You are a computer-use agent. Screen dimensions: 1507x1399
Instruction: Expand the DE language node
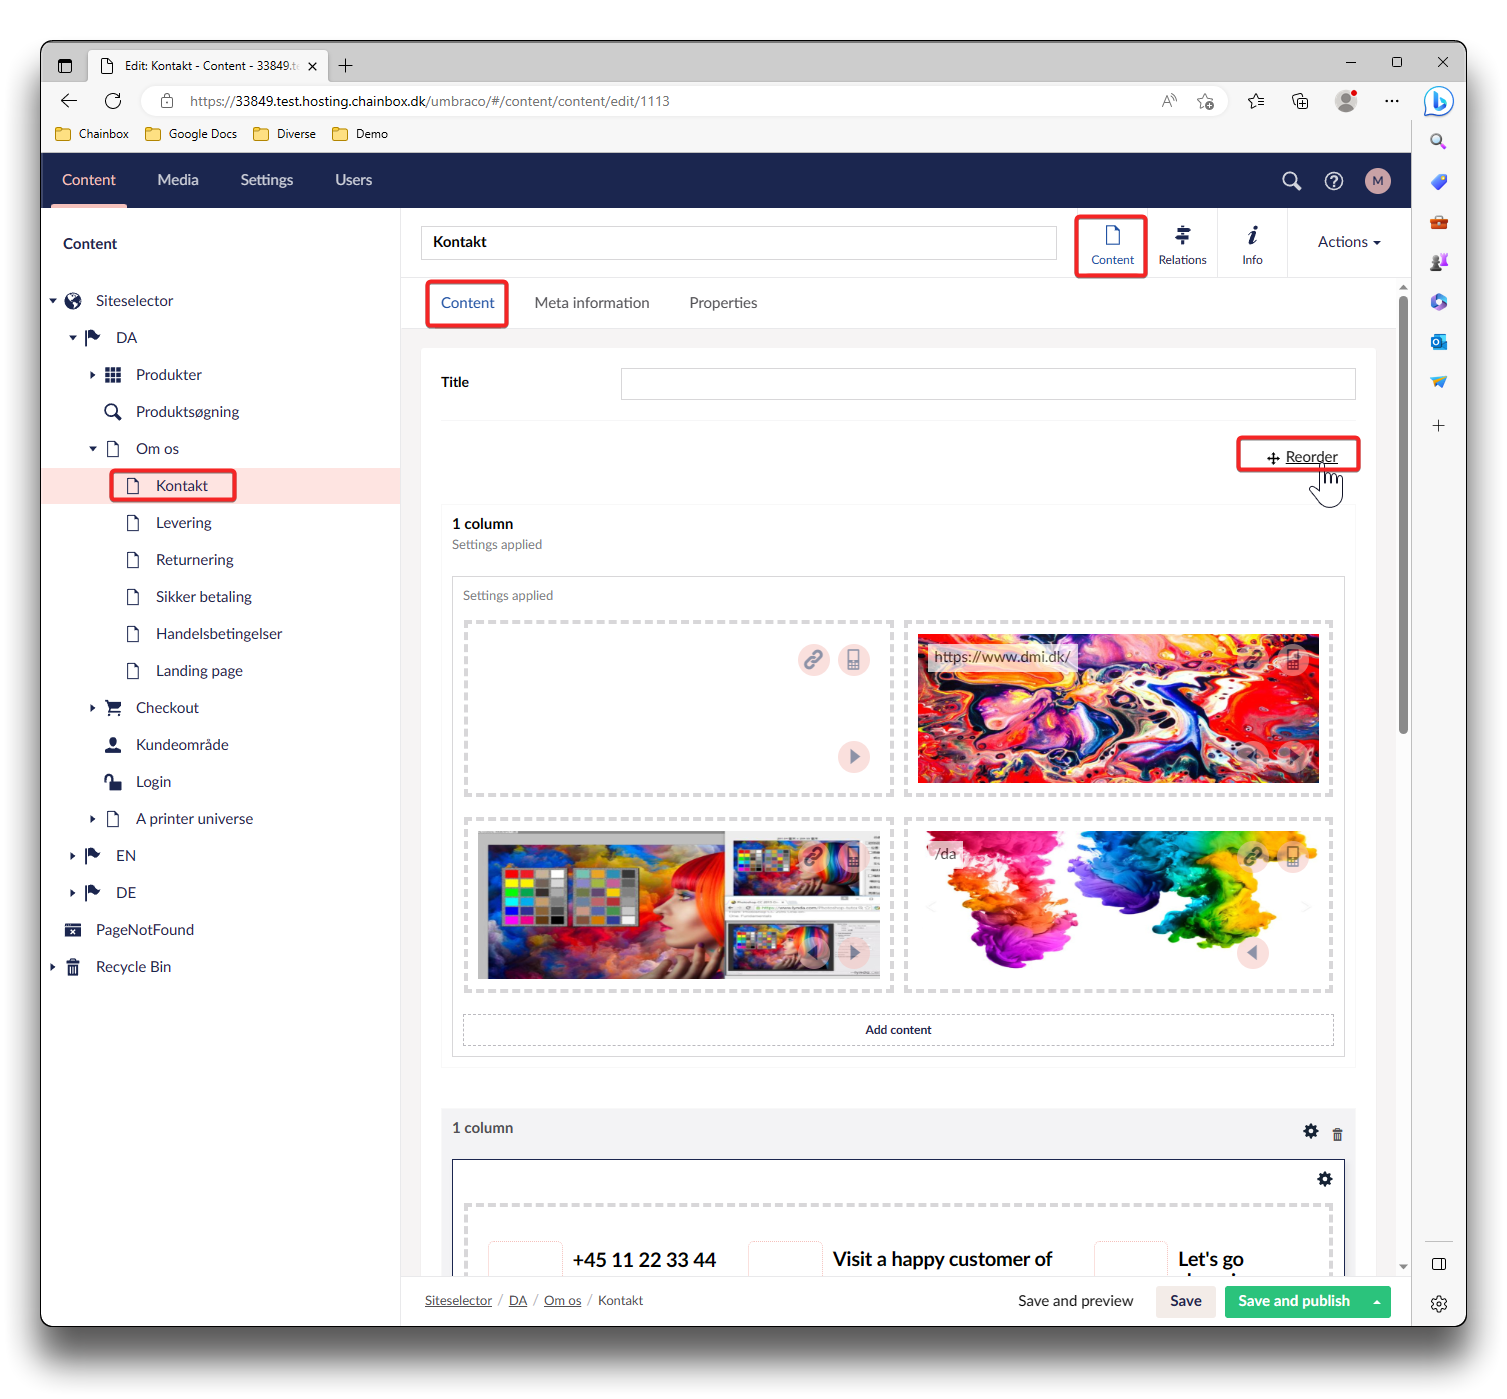tap(72, 893)
